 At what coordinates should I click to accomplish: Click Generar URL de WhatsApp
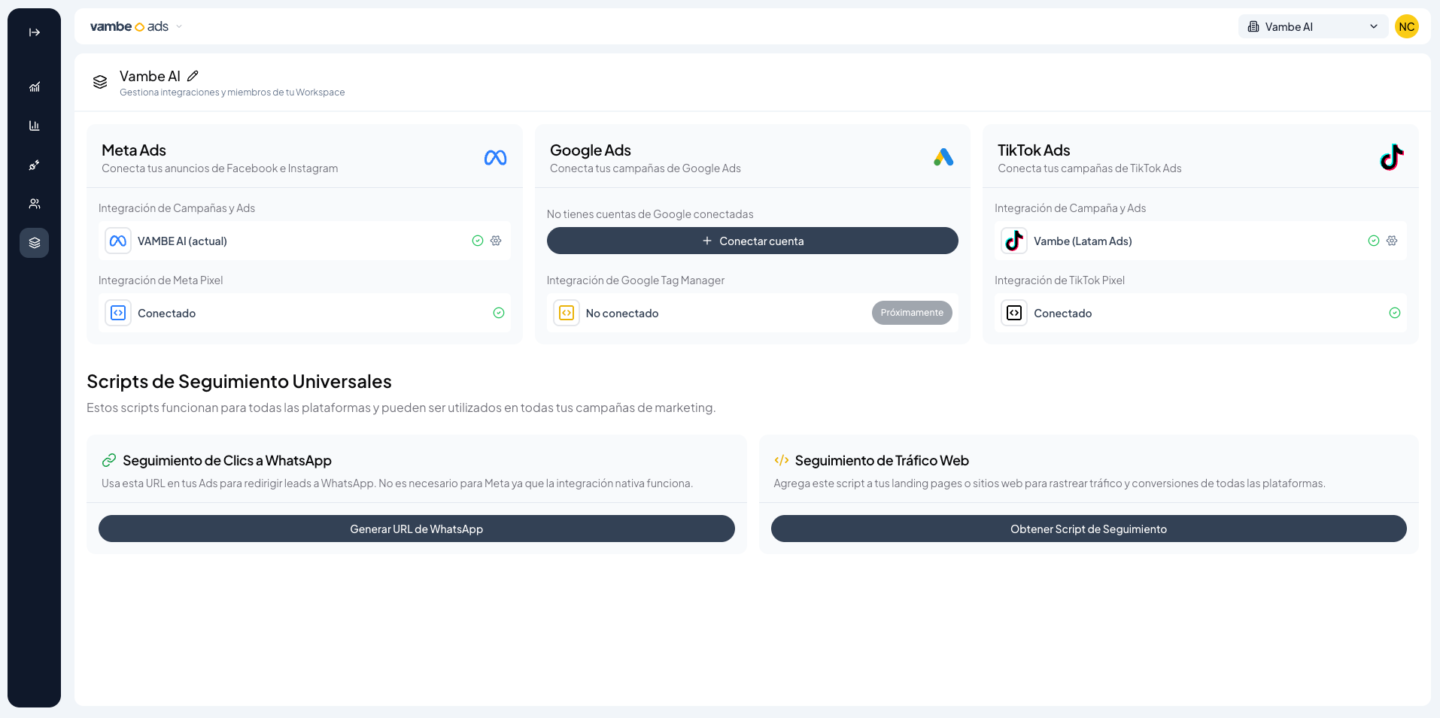pyautogui.click(x=416, y=529)
